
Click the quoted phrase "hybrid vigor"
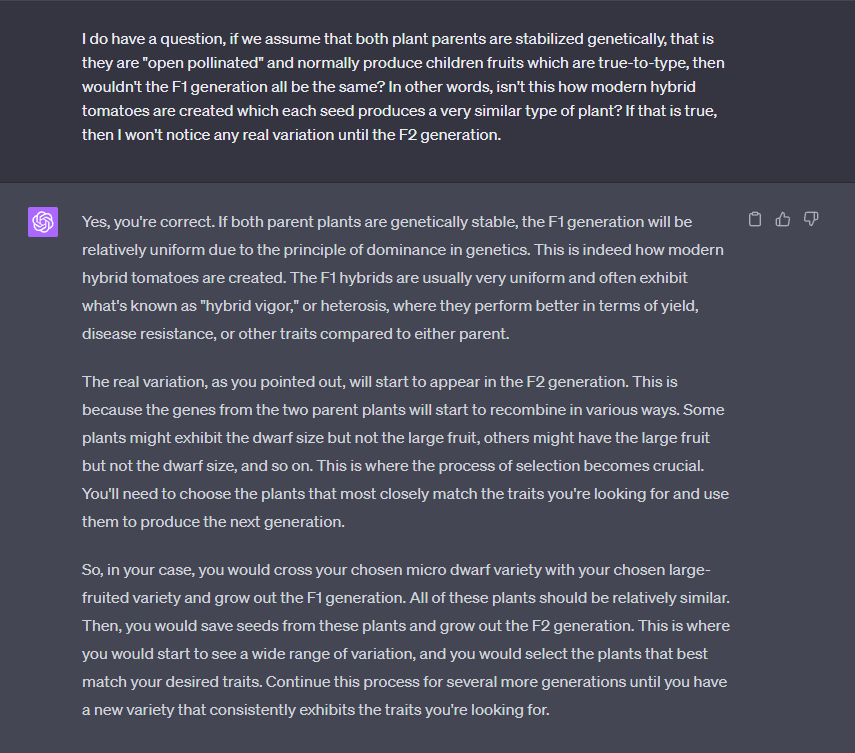(x=249, y=306)
